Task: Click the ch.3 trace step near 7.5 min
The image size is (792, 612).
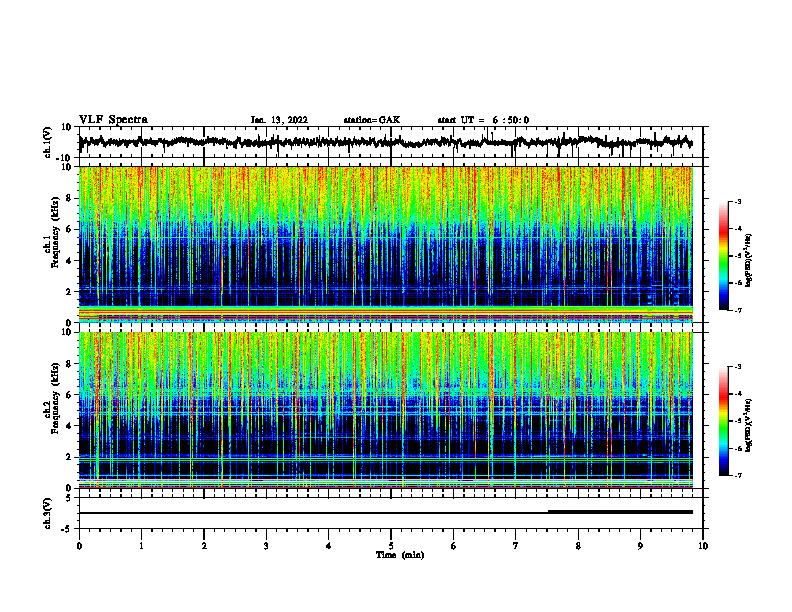Action: tap(549, 512)
